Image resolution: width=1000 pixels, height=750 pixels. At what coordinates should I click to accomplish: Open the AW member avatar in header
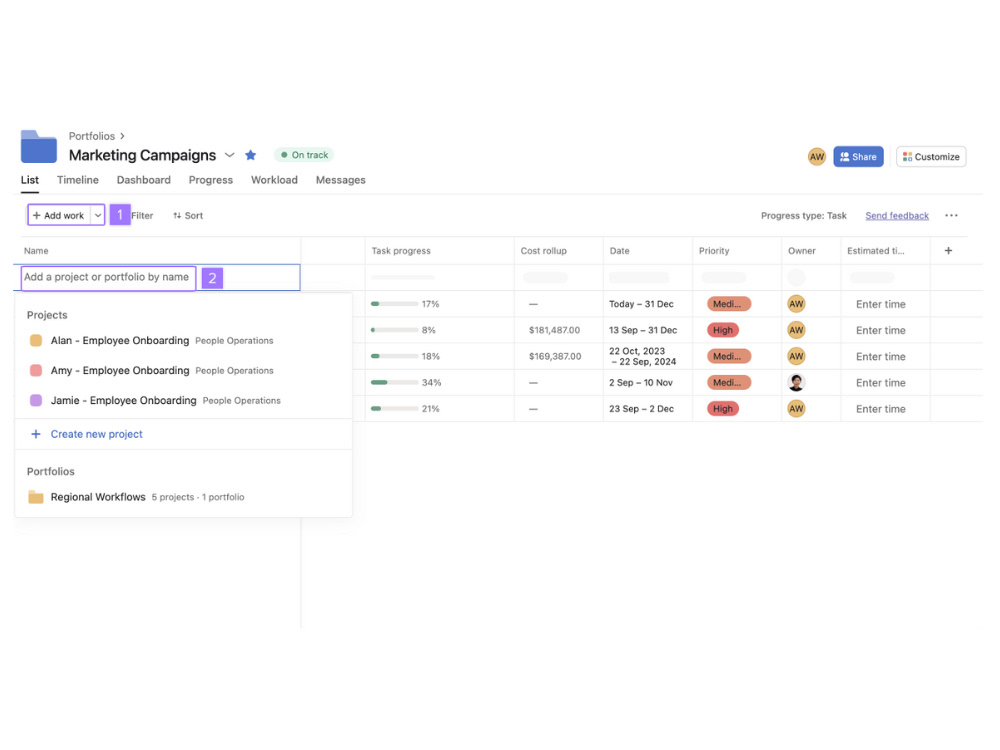[x=816, y=157]
